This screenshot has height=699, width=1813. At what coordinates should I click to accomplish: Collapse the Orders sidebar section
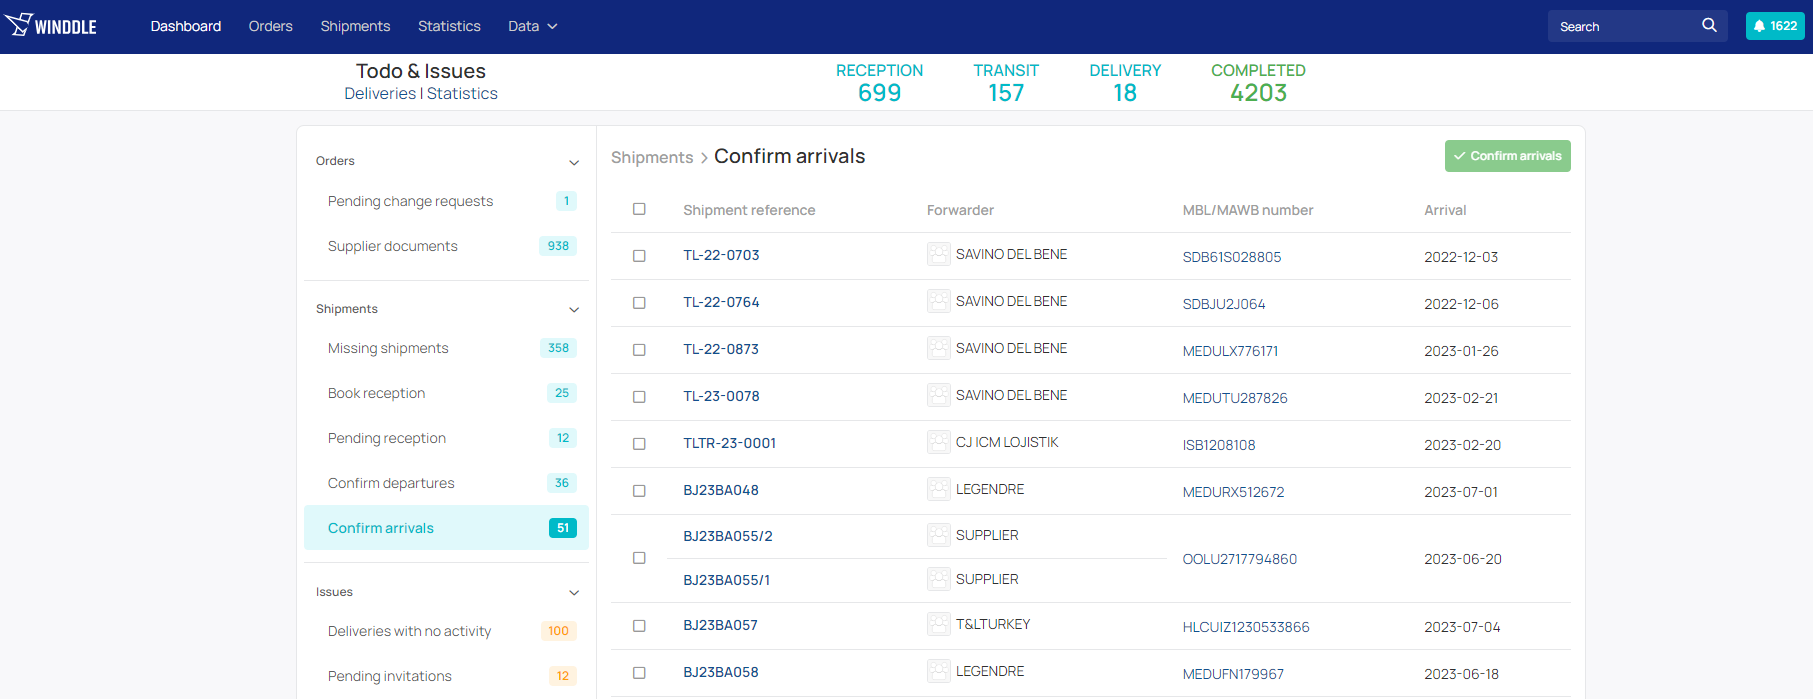[574, 162]
